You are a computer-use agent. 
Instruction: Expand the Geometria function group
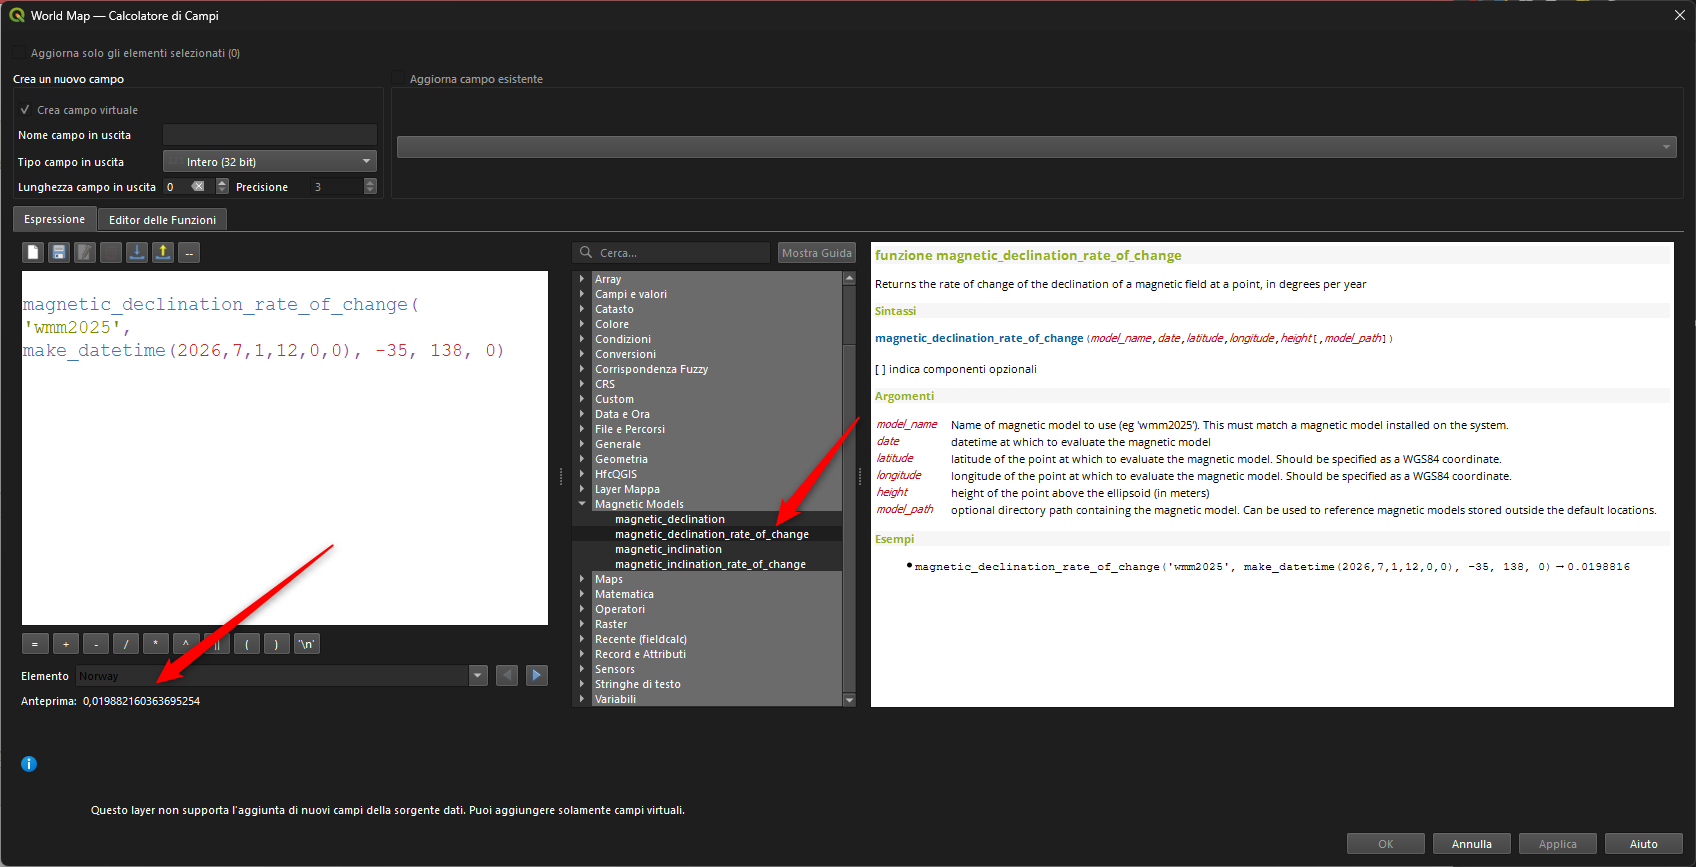[x=582, y=459]
